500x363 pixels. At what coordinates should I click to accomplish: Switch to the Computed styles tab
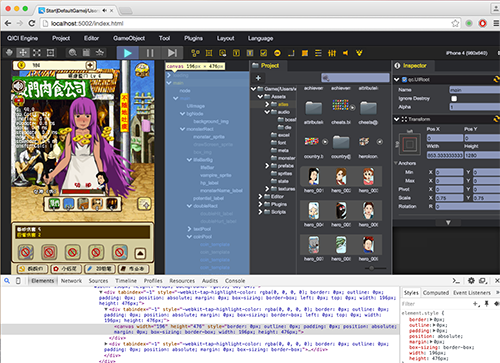point(436,293)
